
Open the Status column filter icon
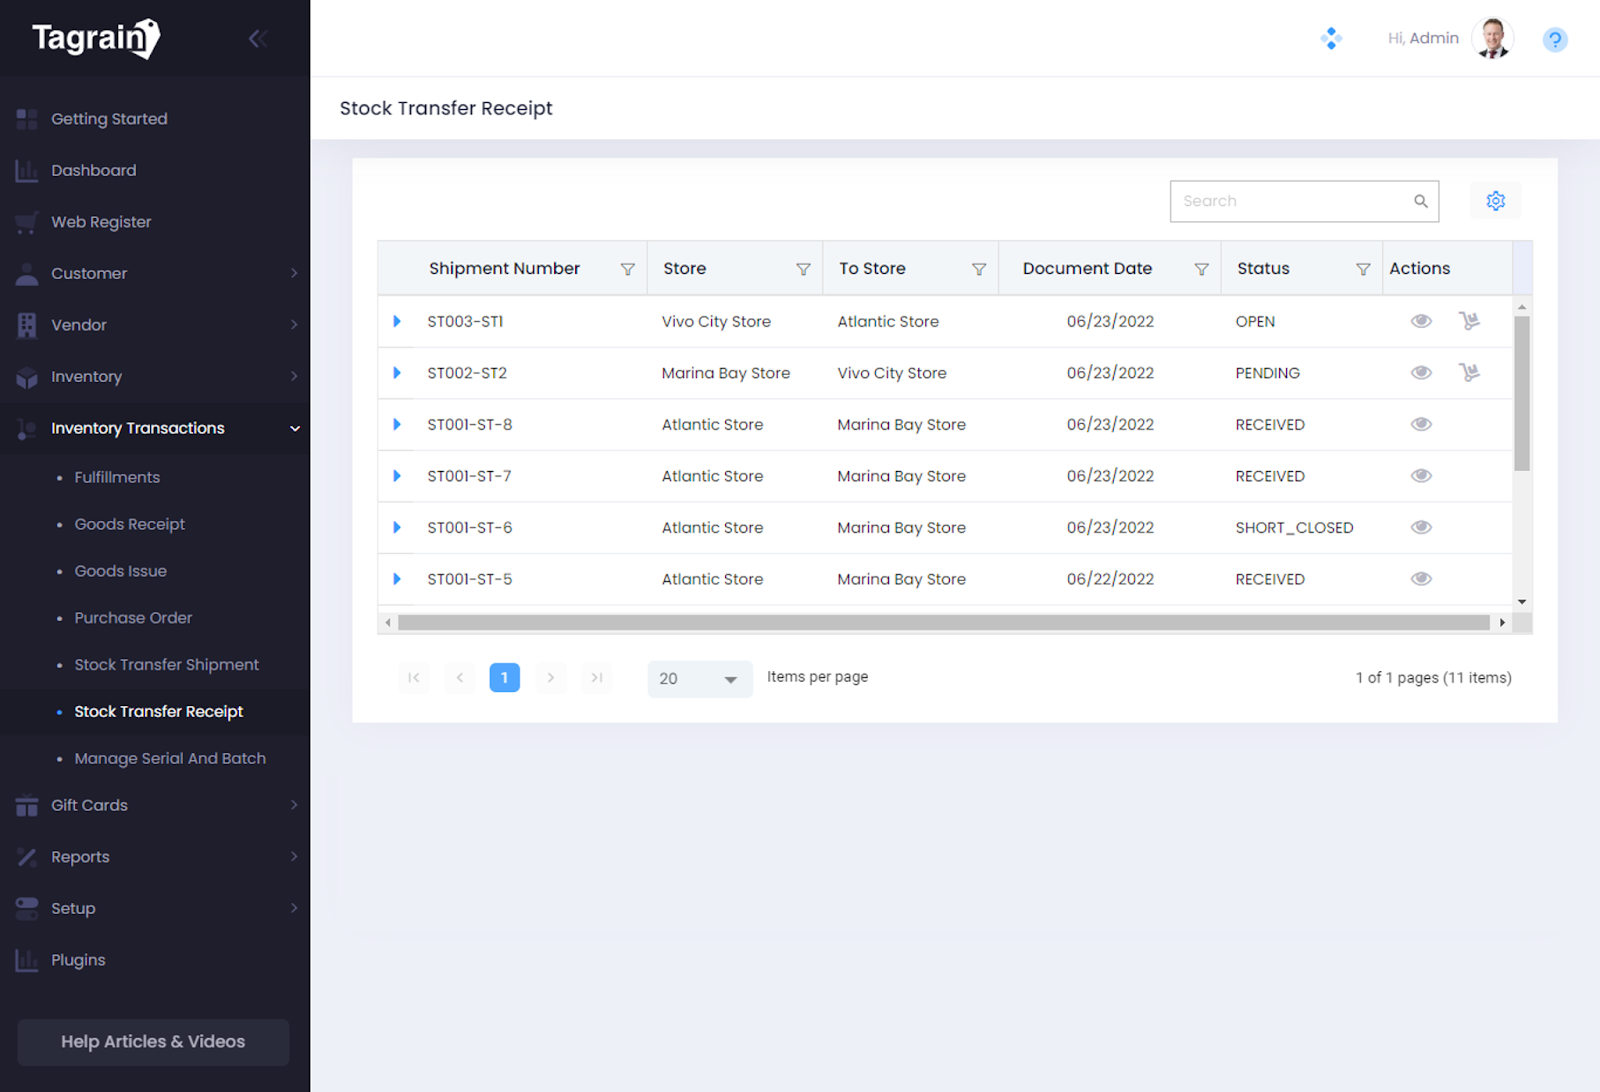pos(1362,269)
